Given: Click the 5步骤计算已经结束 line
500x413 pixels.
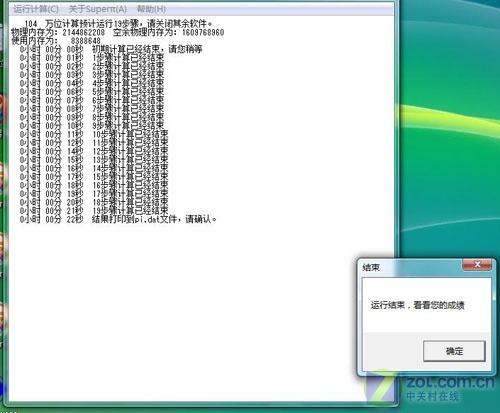Looking at the screenshot, I should click(x=92, y=92).
